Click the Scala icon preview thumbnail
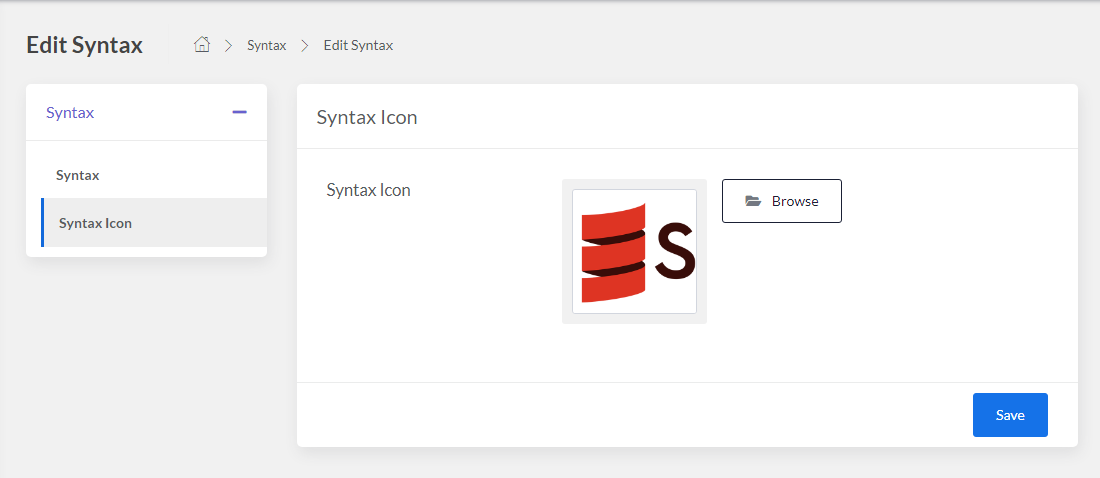Screen dimensions: 1100x478 click(634, 251)
